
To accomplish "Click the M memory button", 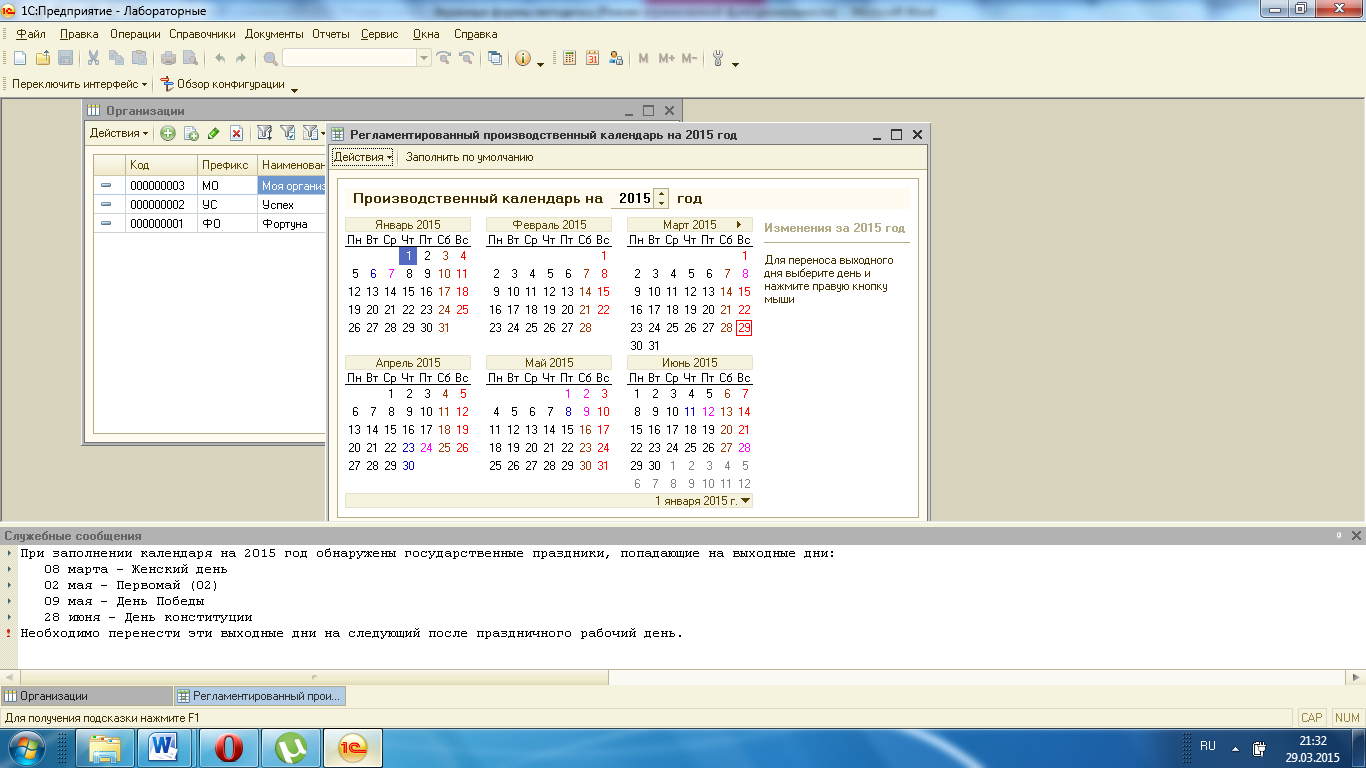I will (x=644, y=58).
